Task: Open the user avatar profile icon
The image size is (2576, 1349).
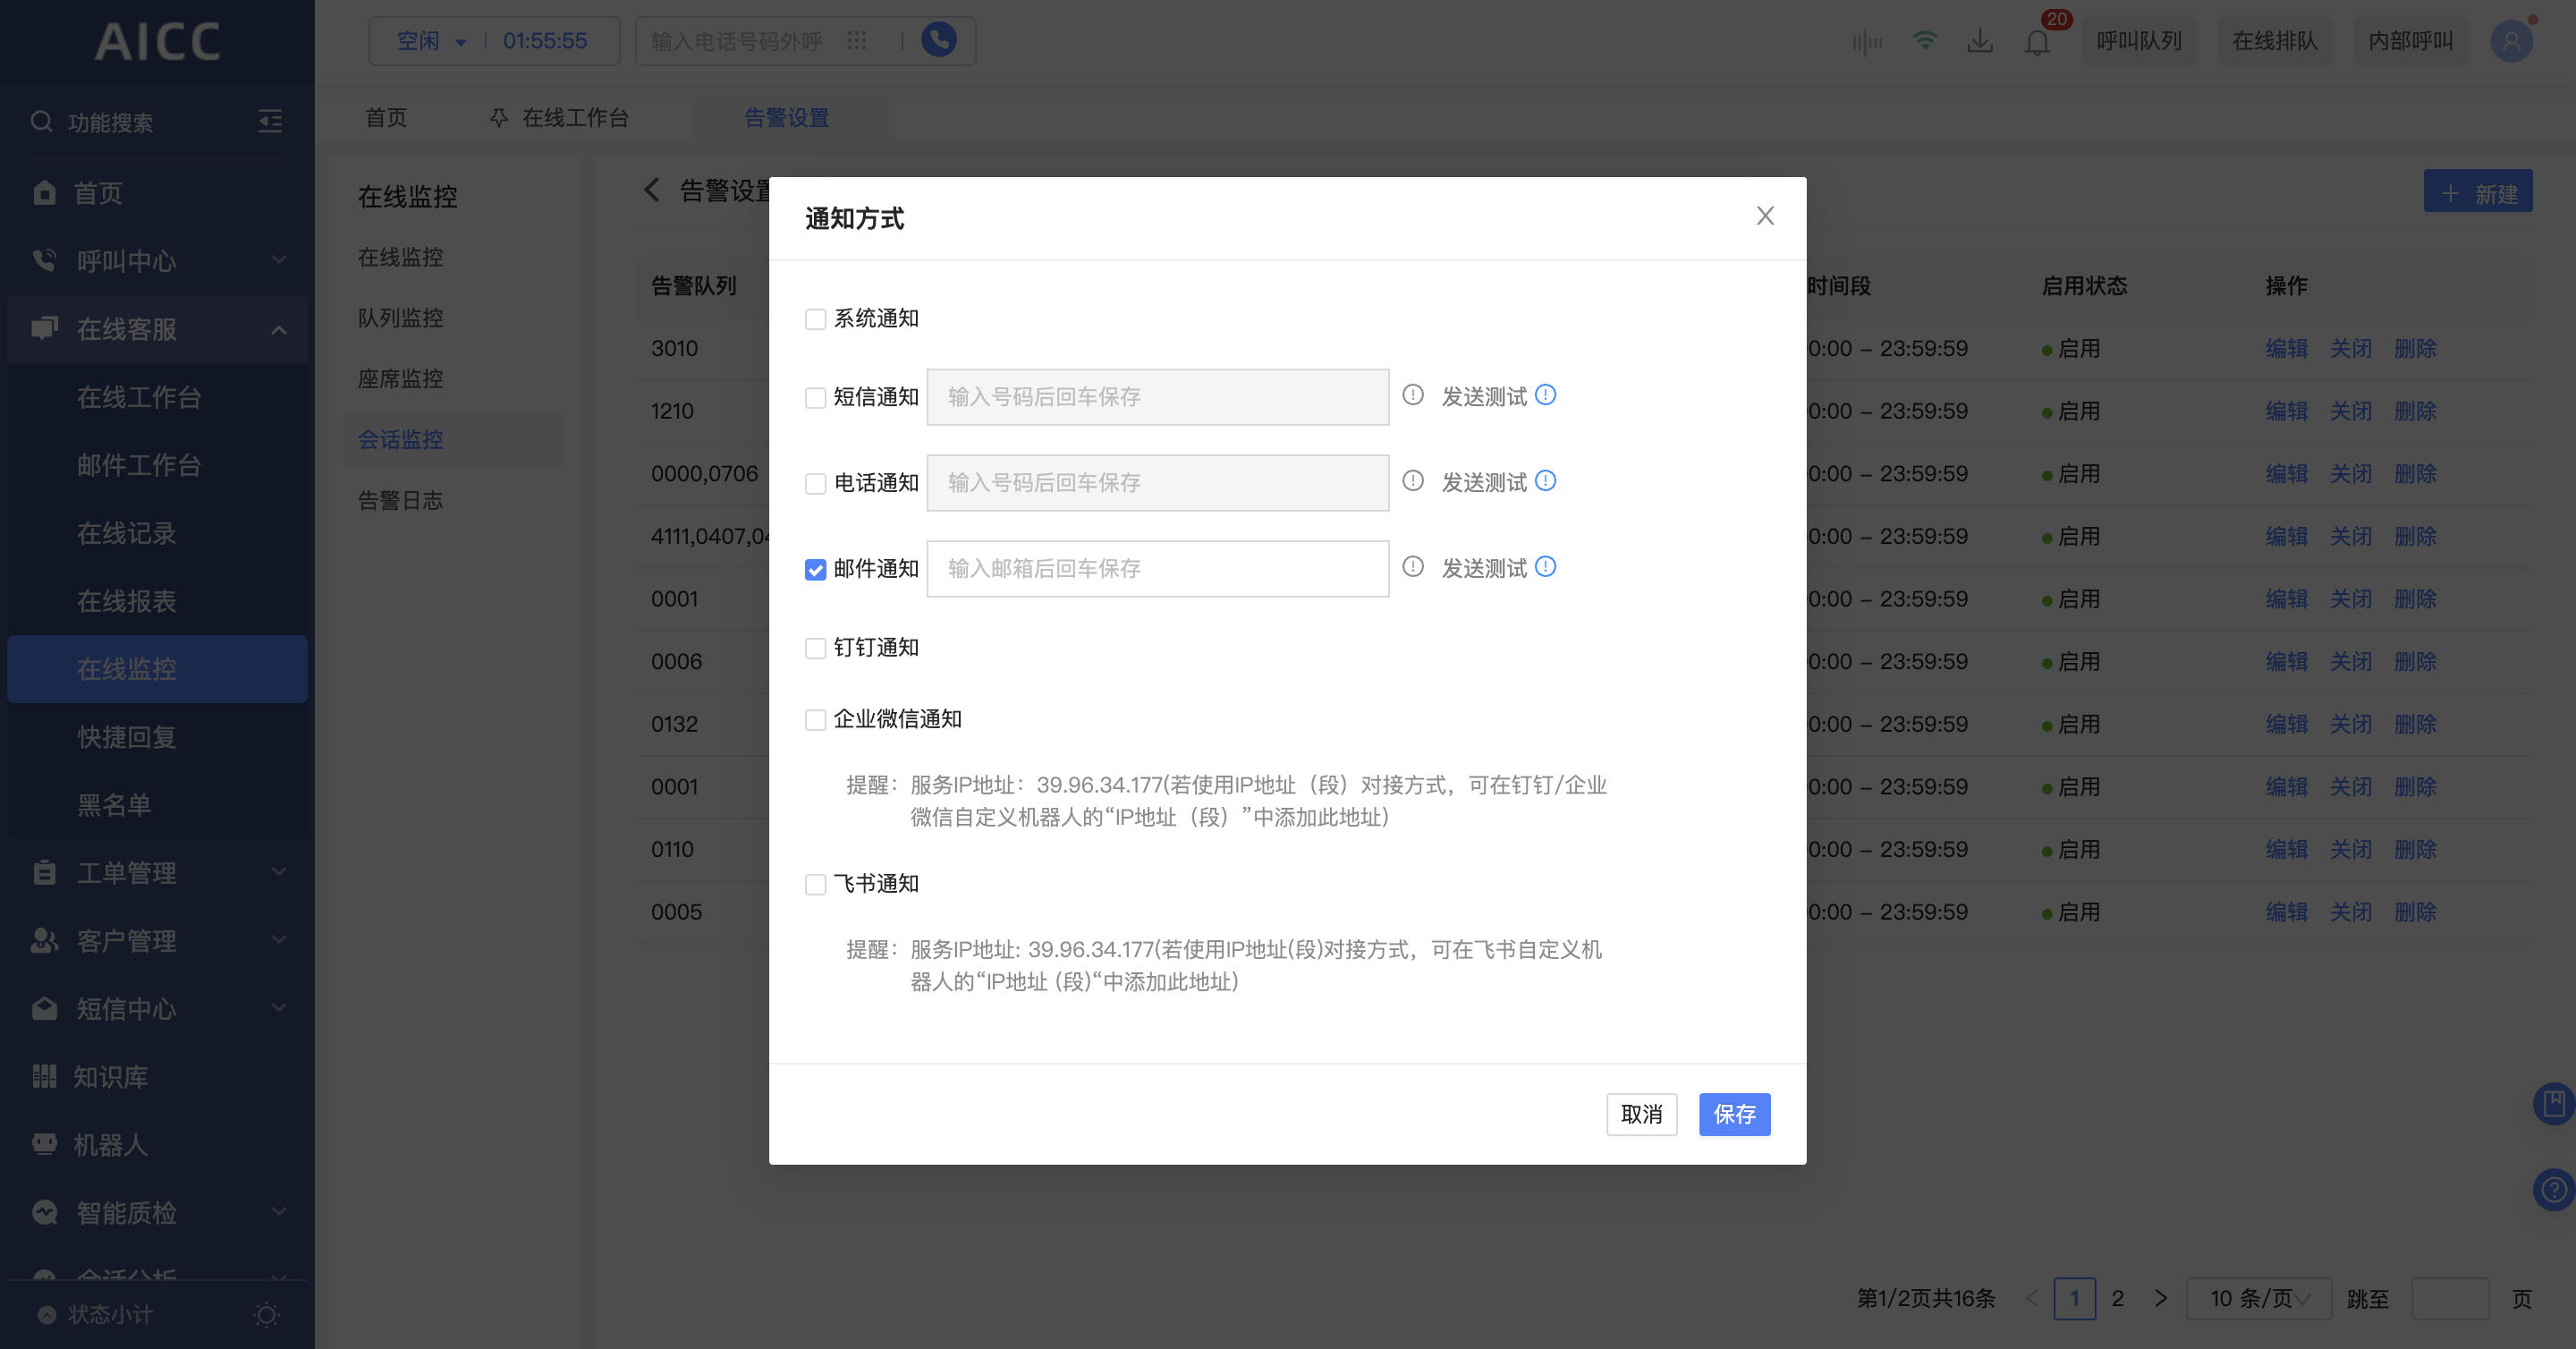Action: (x=2510, y=41)
